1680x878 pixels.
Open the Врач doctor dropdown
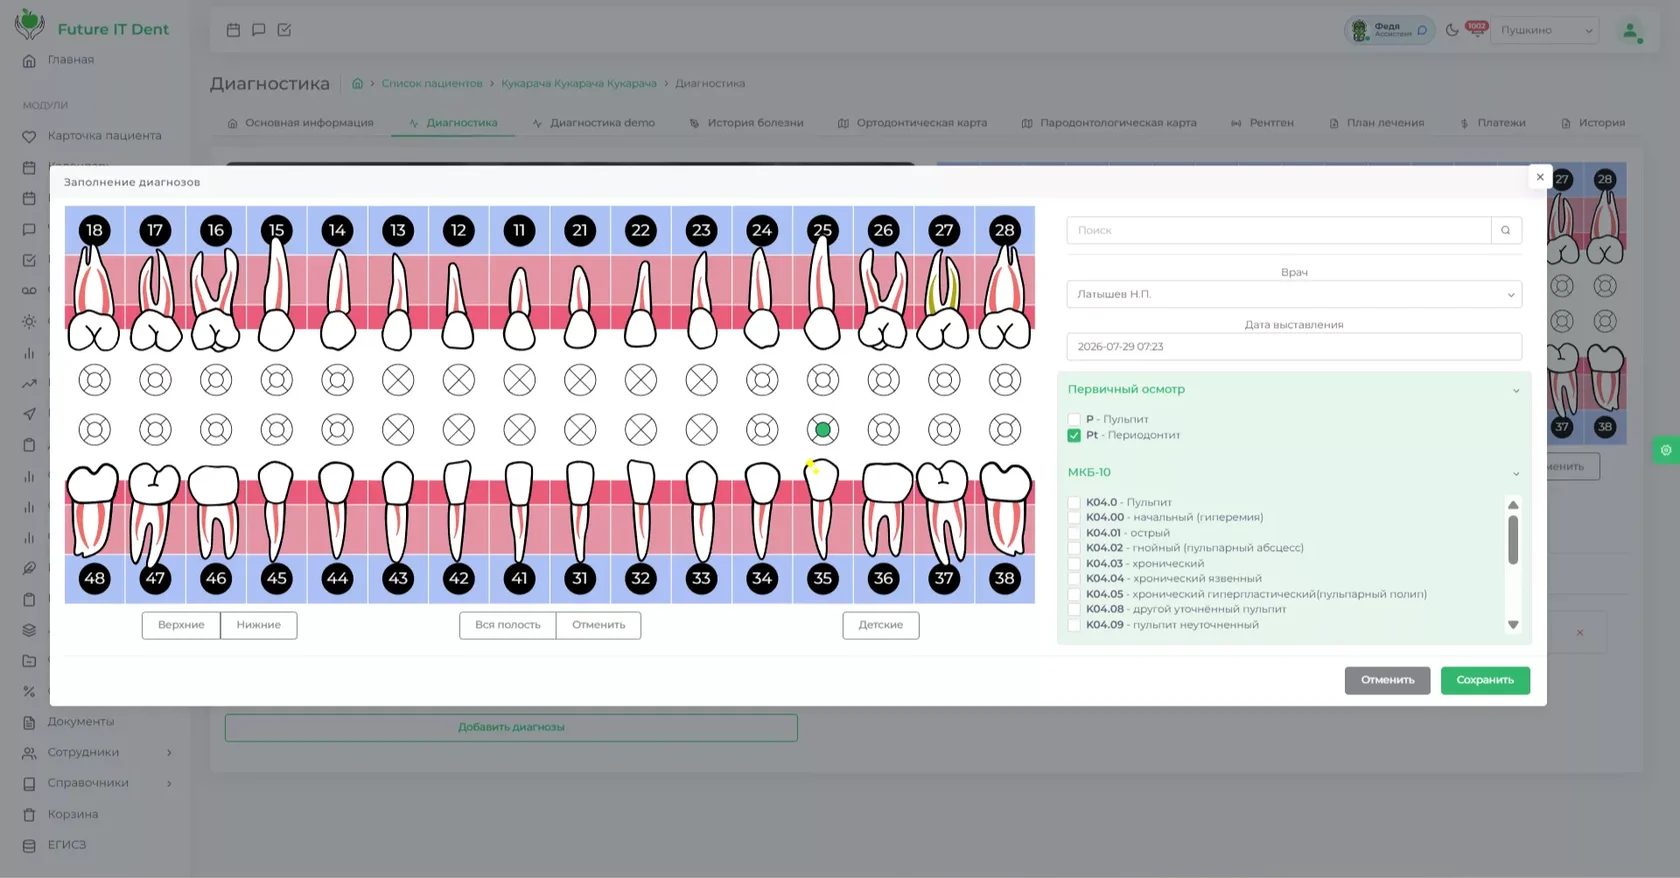(1294, 294)
